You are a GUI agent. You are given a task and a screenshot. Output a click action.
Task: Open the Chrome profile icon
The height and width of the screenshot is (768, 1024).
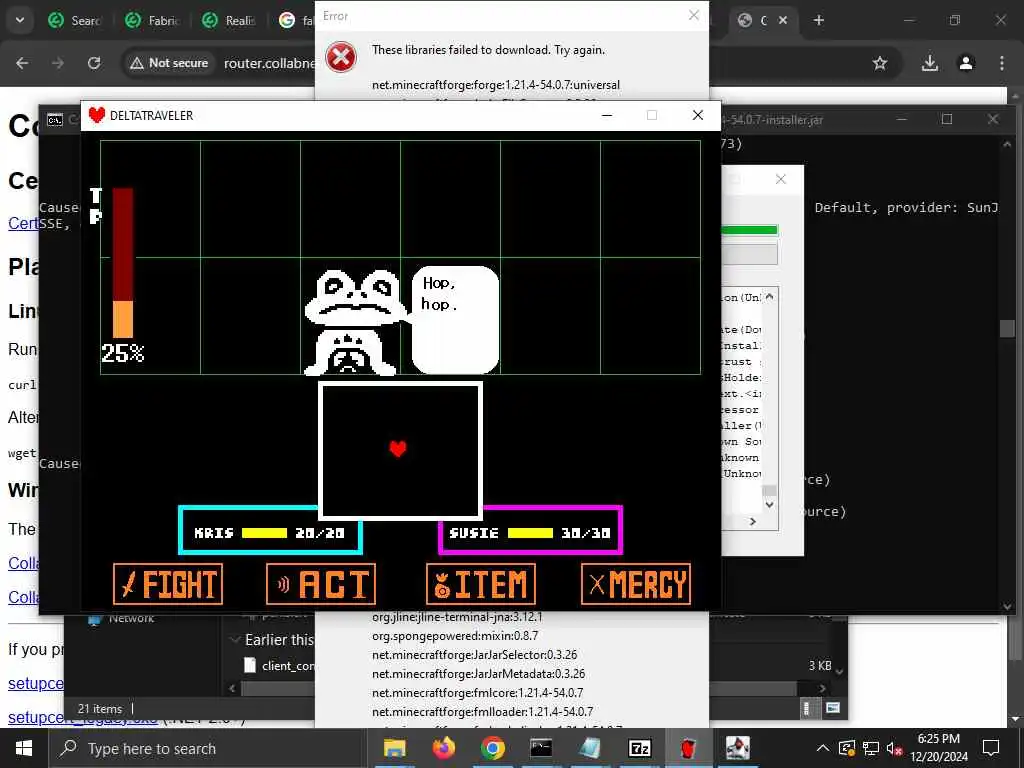pyautogui.click(x=966, y=63)
